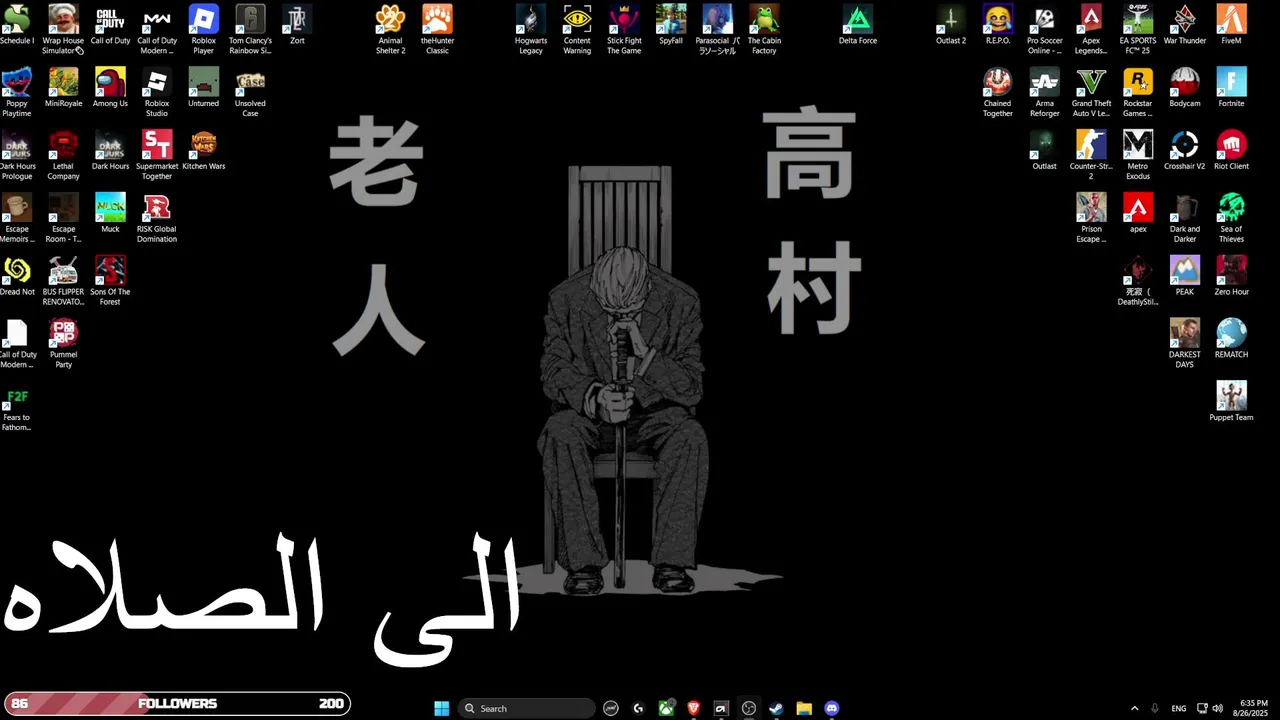
Task: Open the Zero Hour game shortcut
Action: coord(1231,276)
